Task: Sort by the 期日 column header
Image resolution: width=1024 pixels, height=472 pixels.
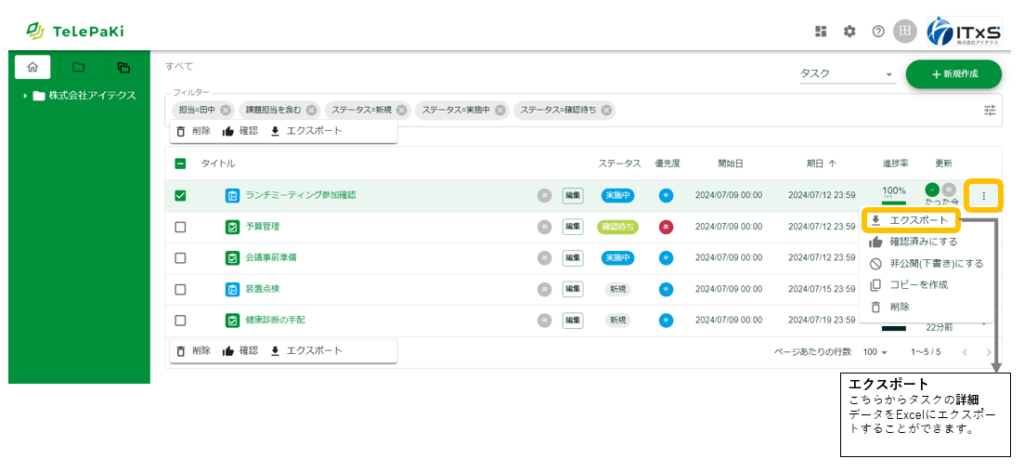Action: tap(822, 163)
